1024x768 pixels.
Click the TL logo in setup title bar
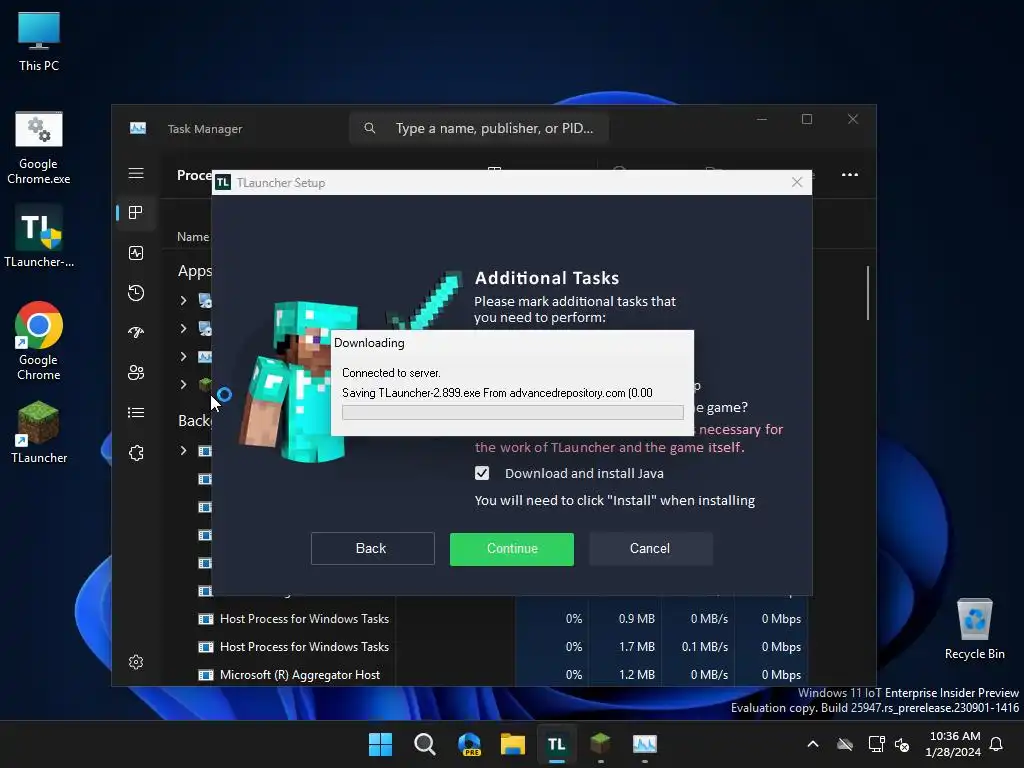(x=223, y=182)
